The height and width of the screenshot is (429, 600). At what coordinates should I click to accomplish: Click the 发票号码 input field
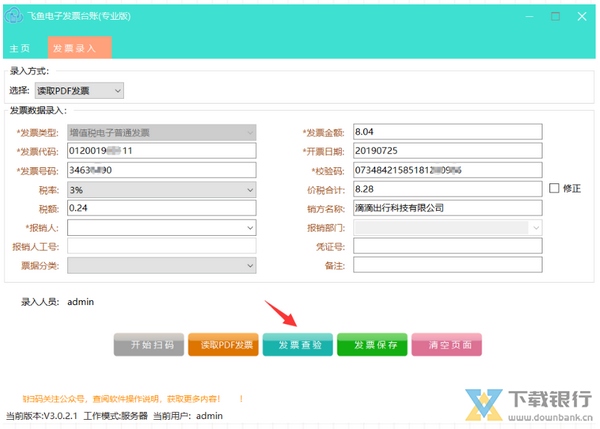161,170
